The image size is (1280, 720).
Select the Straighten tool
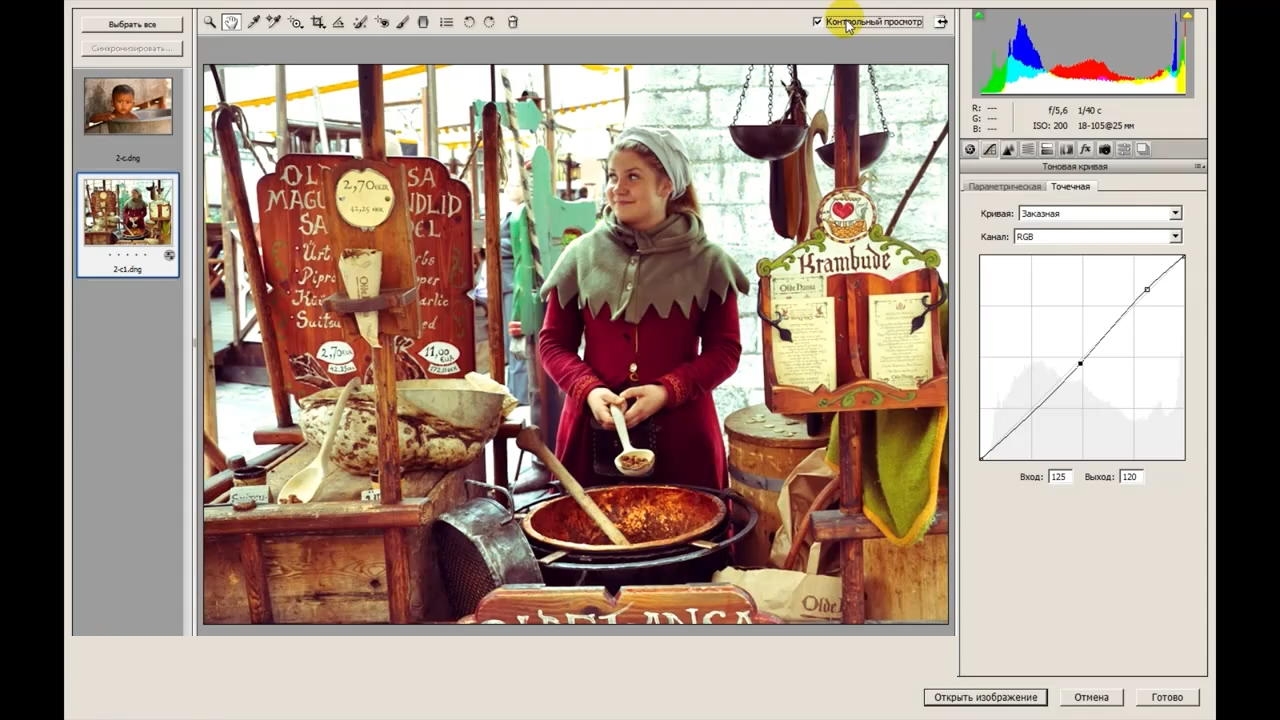coord(338,22)
